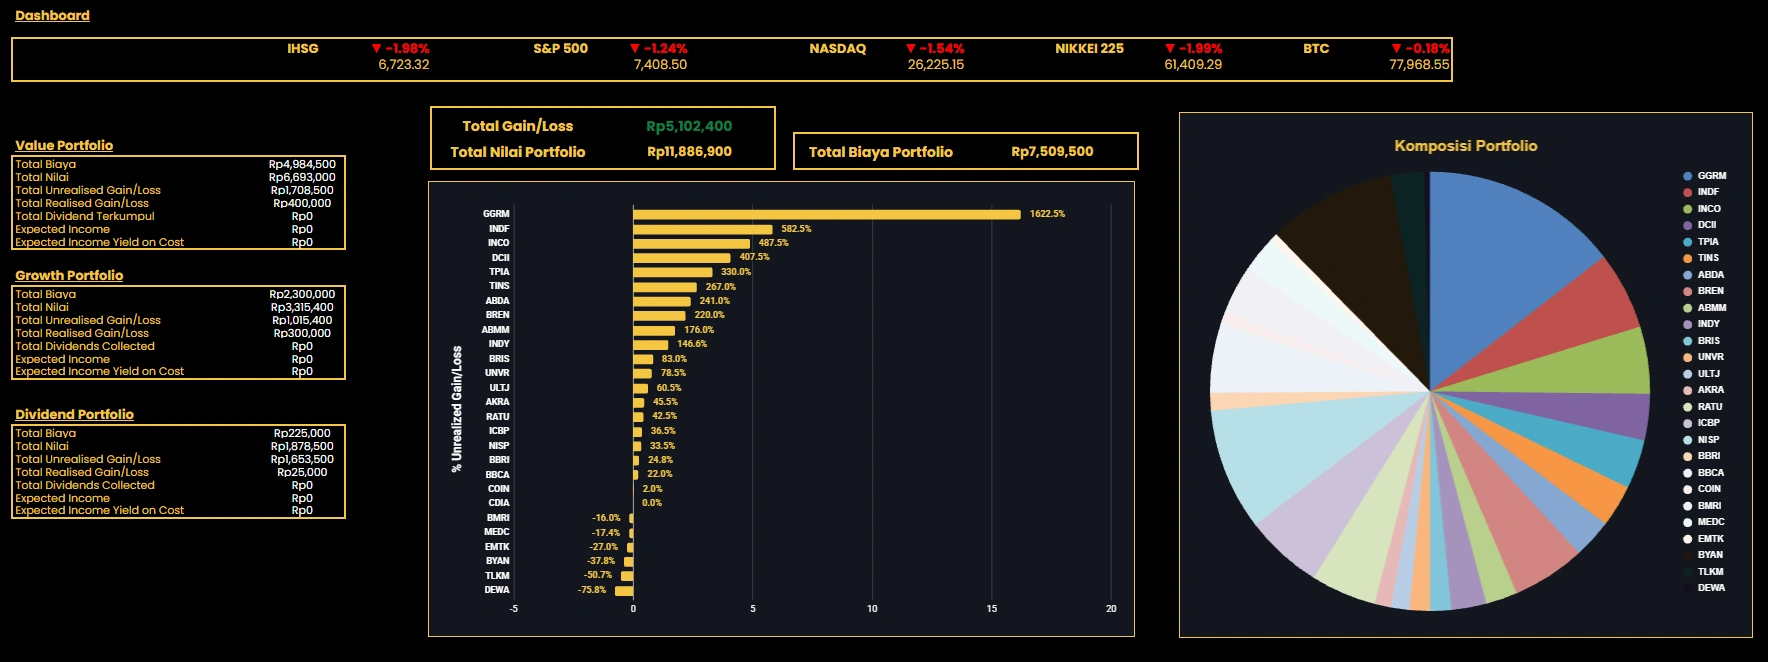Select Growth Portfolio unrealised gain Rp1,015,400

tap(302, 320)
